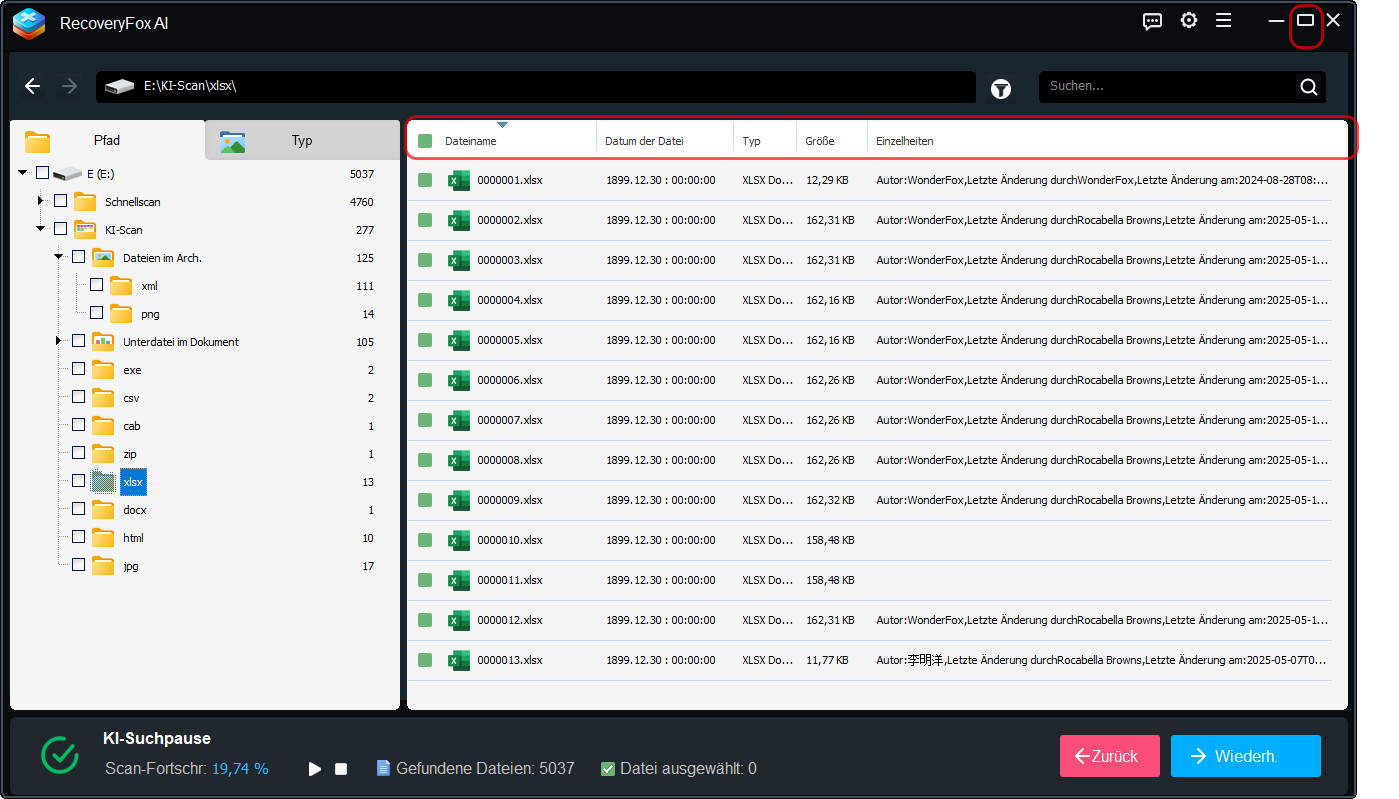Click the 12,29 KB size cell

coord(827,180)
